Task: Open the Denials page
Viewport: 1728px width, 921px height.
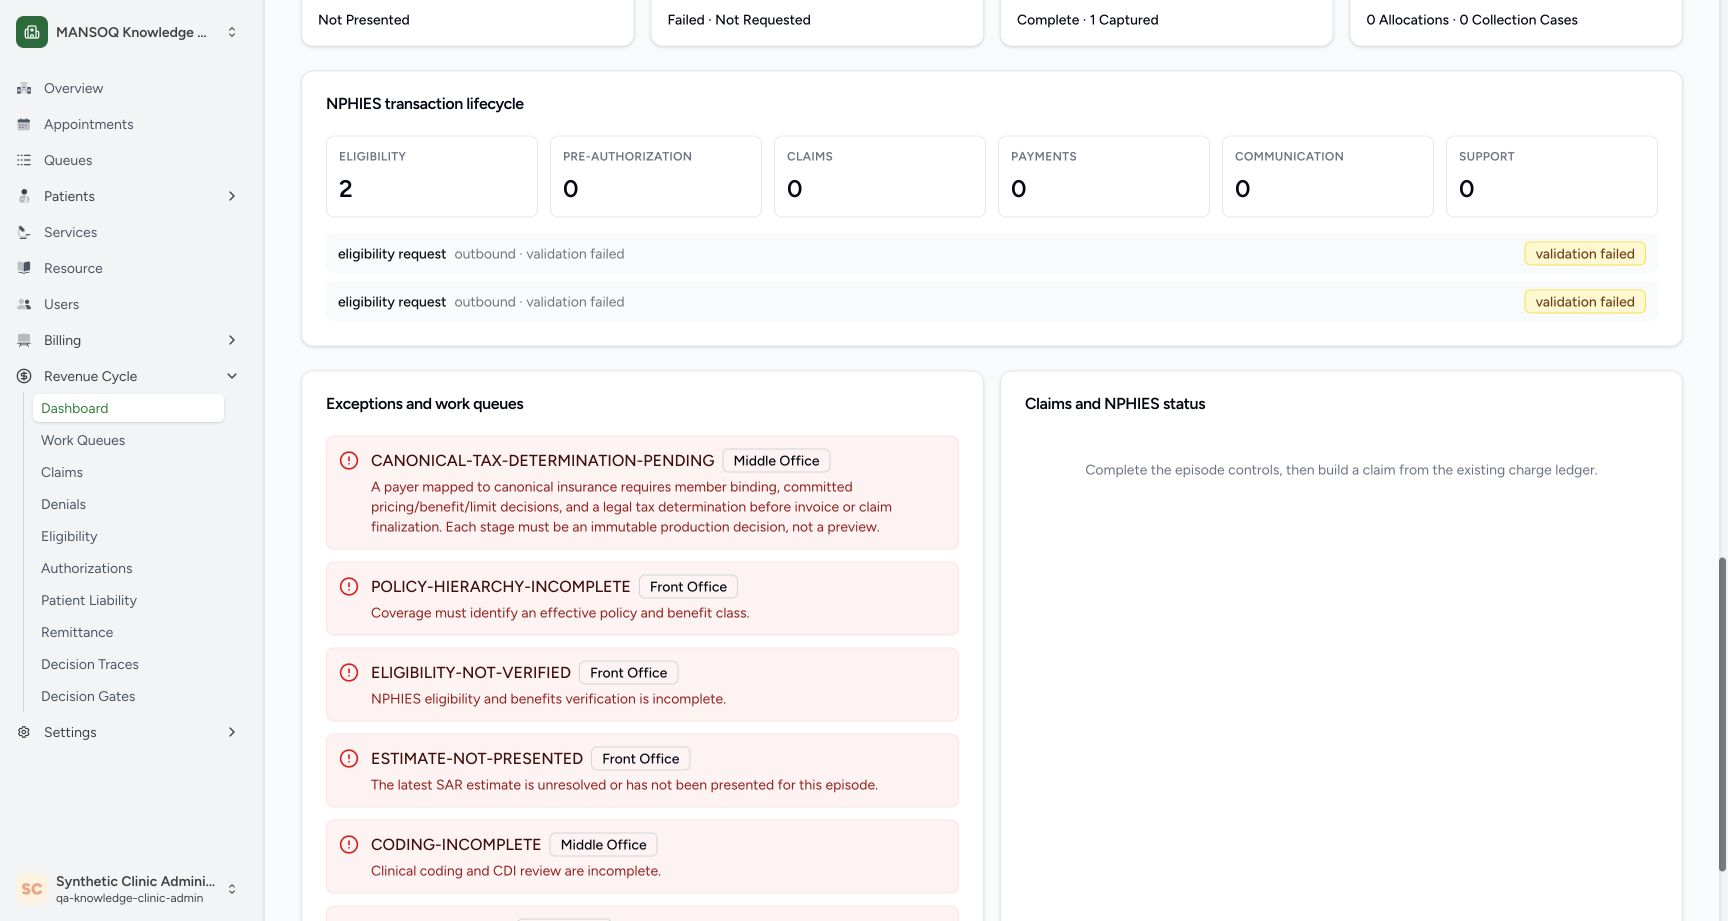Action: click(128, 504)
